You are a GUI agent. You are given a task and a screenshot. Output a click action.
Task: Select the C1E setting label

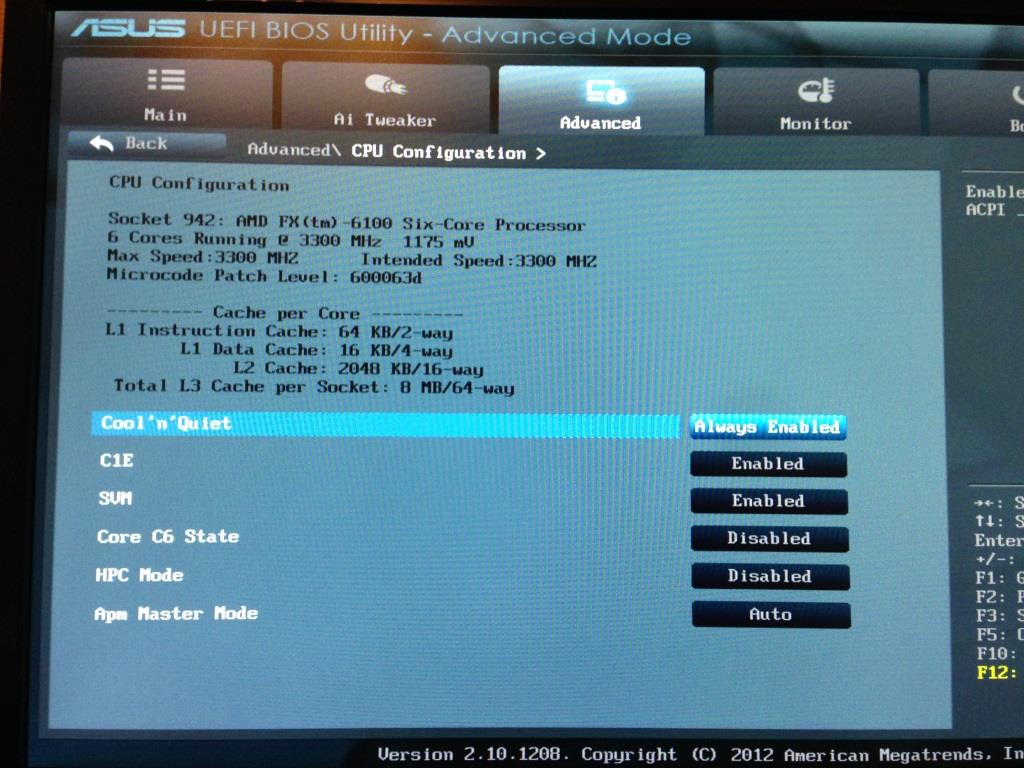[x=116, y=460]
